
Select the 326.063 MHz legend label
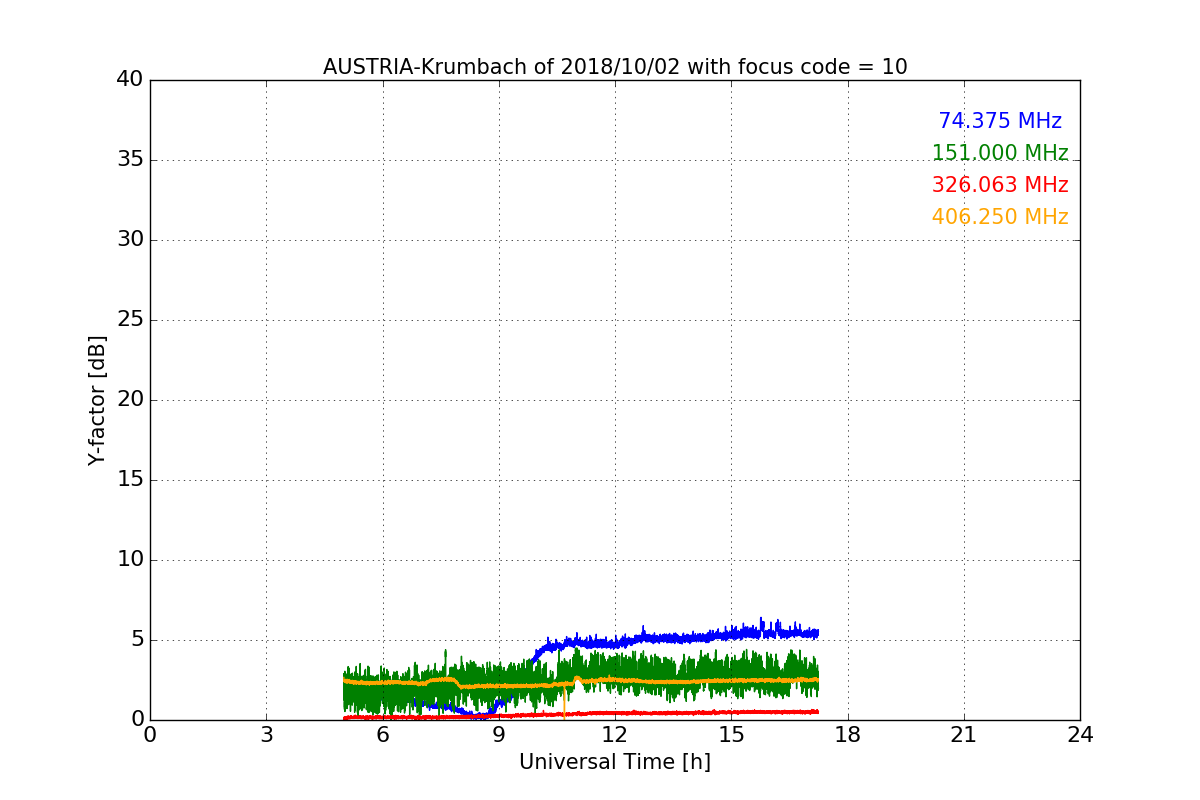[1000, 185]
